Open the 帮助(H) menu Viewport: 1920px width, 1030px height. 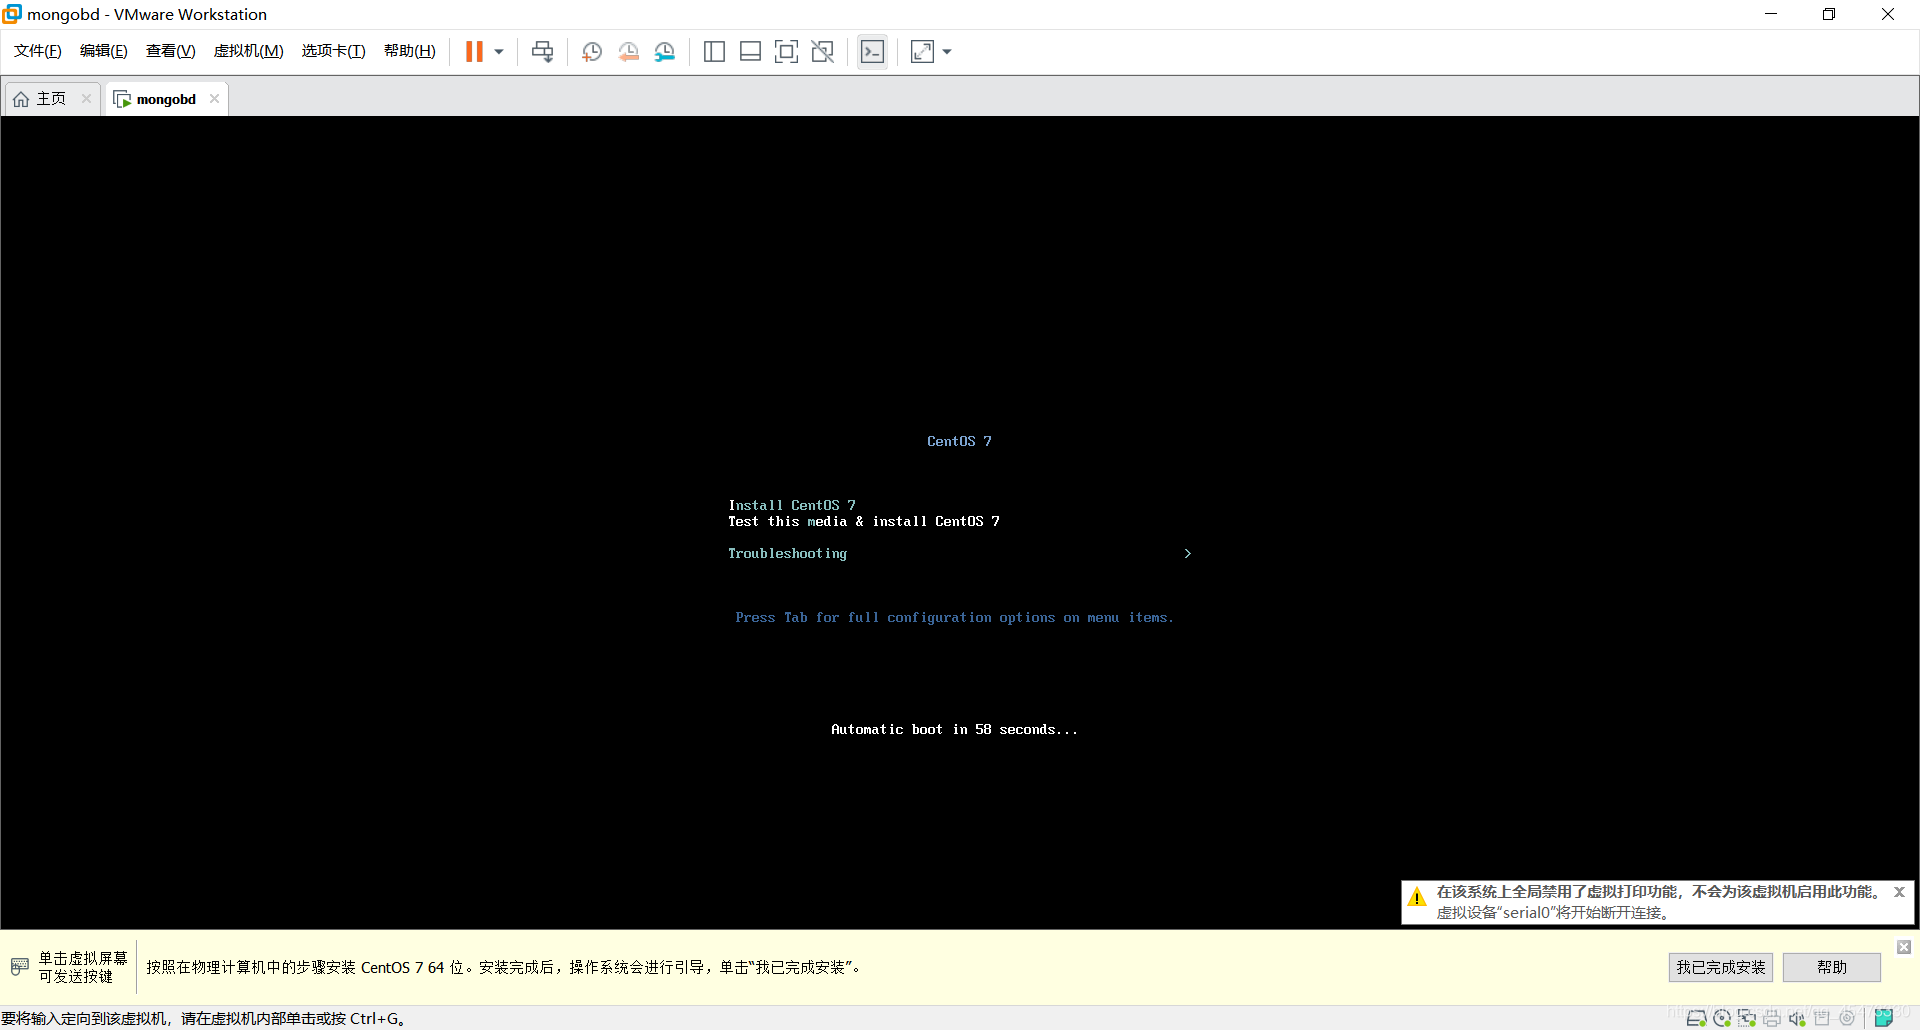pyautogui.click(x=410, y=51)
